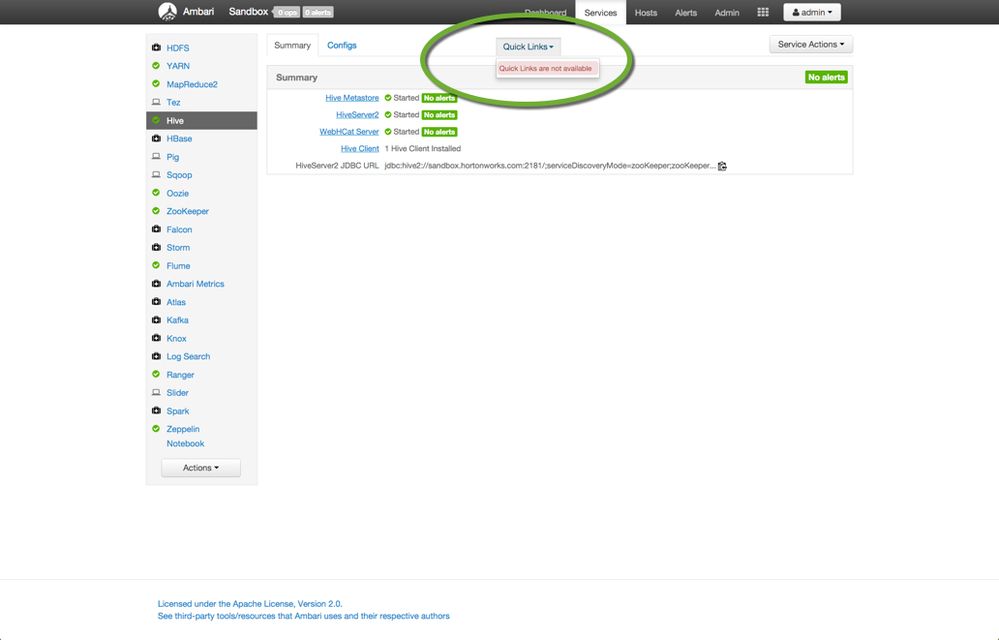Click the MapReduce2 green status icon
Screen dimensions: 999x640
coord(156,84)
